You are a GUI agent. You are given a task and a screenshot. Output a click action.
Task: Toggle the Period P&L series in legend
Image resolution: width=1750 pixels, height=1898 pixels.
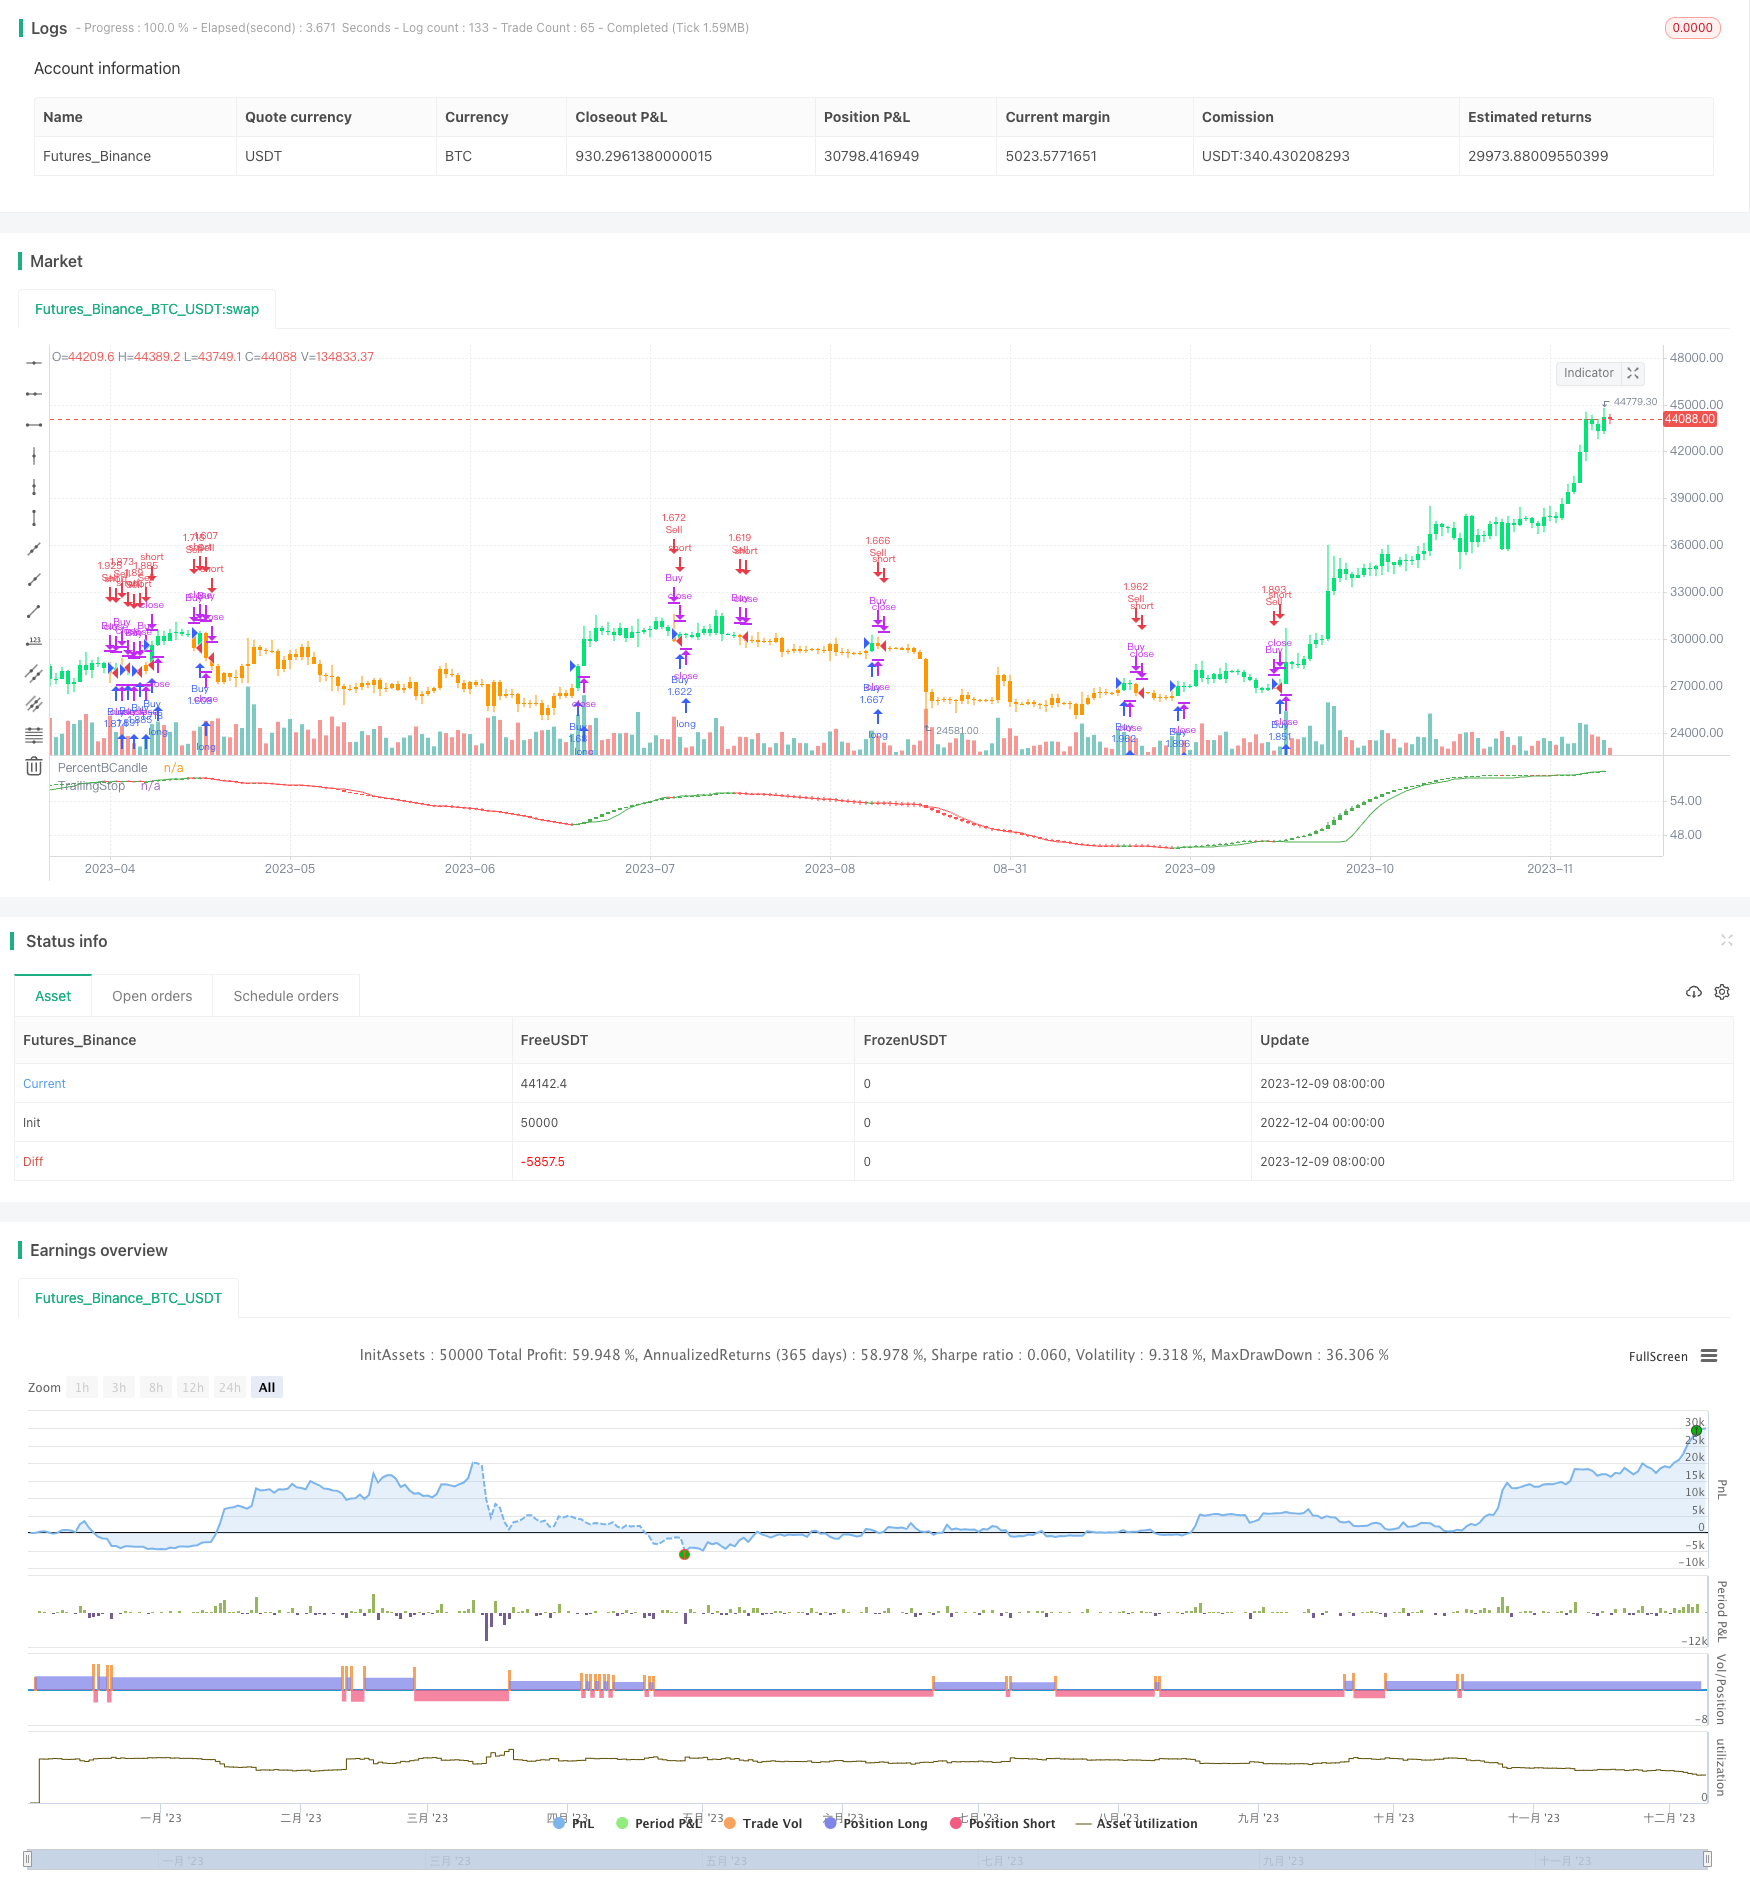659,1823
